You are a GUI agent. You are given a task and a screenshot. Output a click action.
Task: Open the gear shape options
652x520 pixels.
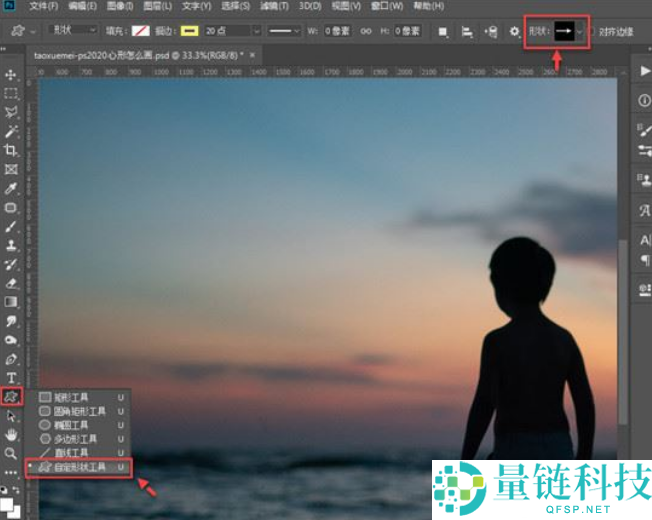coord(514,31)
